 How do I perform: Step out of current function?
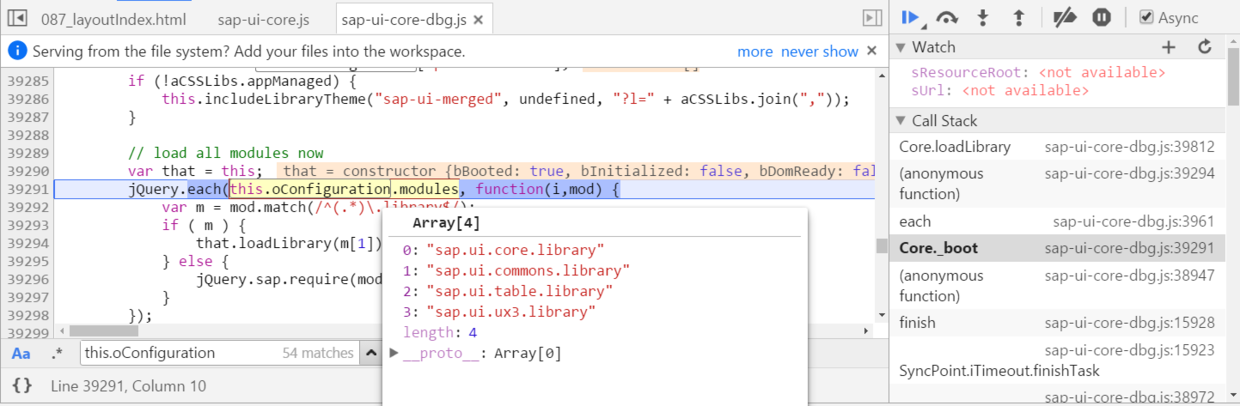[x=1019, y=17]
